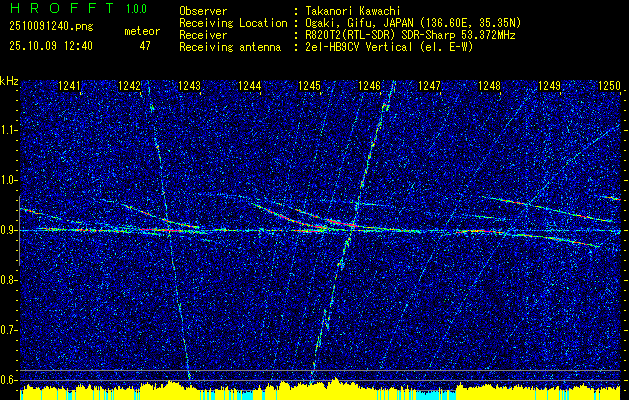Screen dimensions: 629x400
Task: Click the 1250 time marker
Action: tap(608, 87)
